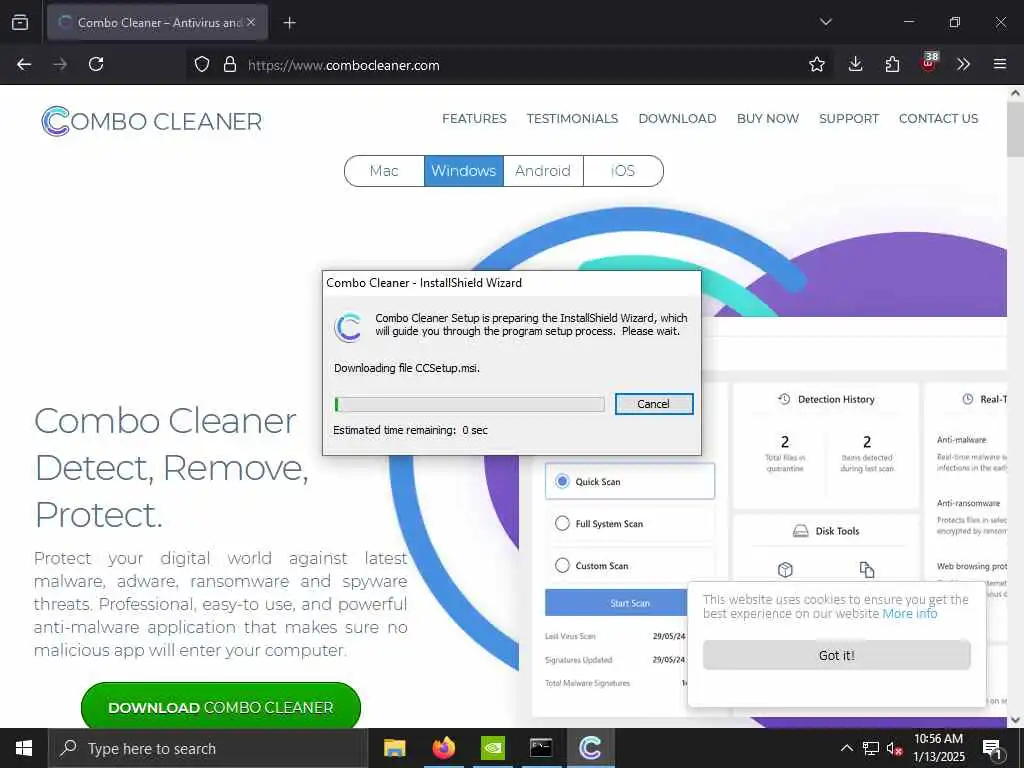Click the Real-Time clock icon
This screenshot has width=1024, height=768.
coord(968,399)
